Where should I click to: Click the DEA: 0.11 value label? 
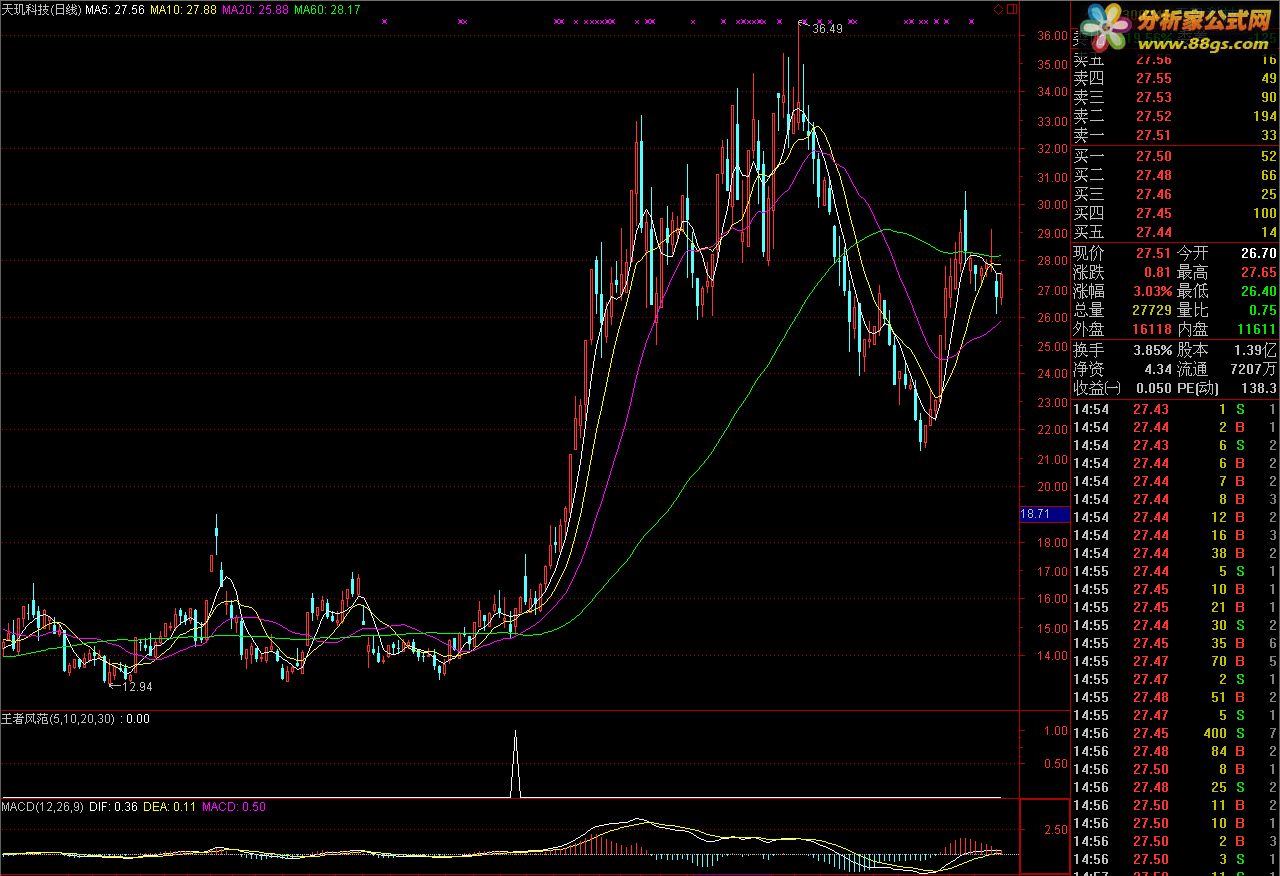[169, 806]
